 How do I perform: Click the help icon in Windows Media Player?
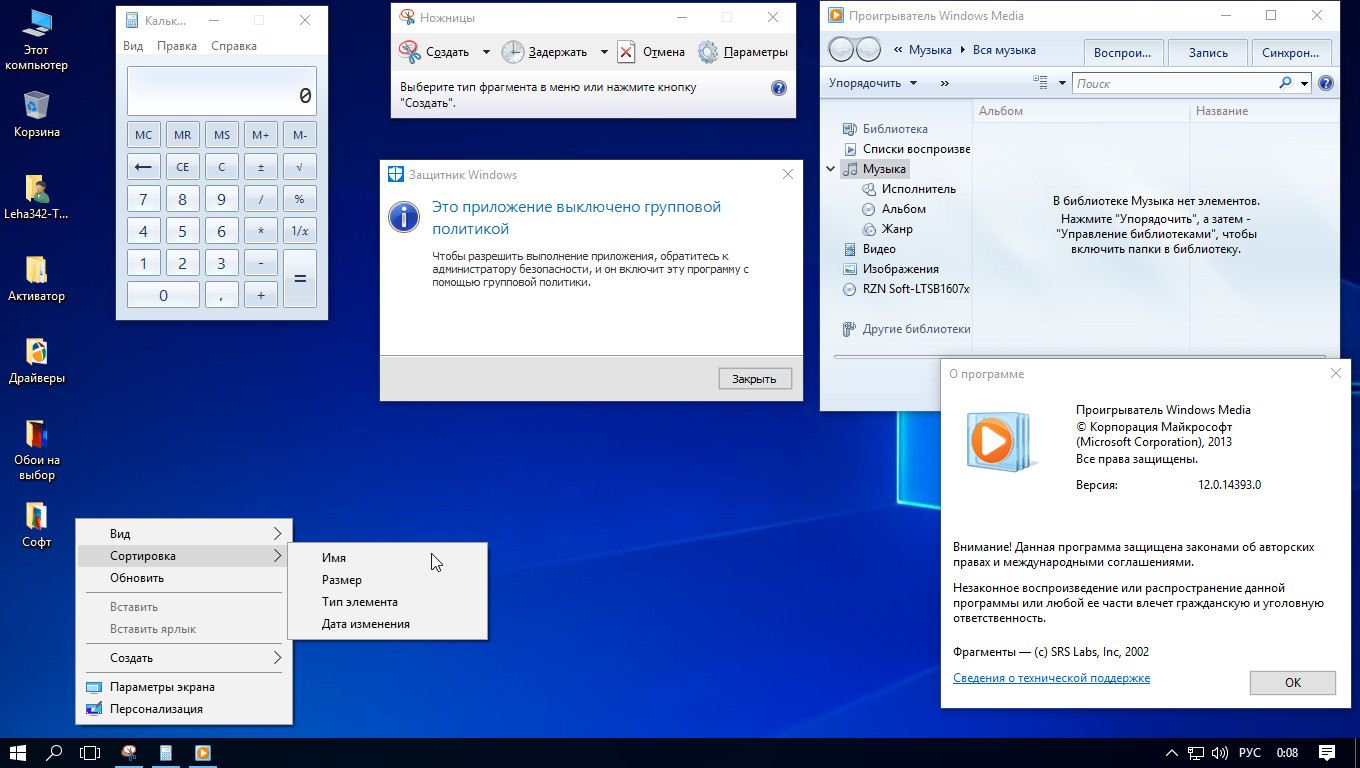[1326, 83]
